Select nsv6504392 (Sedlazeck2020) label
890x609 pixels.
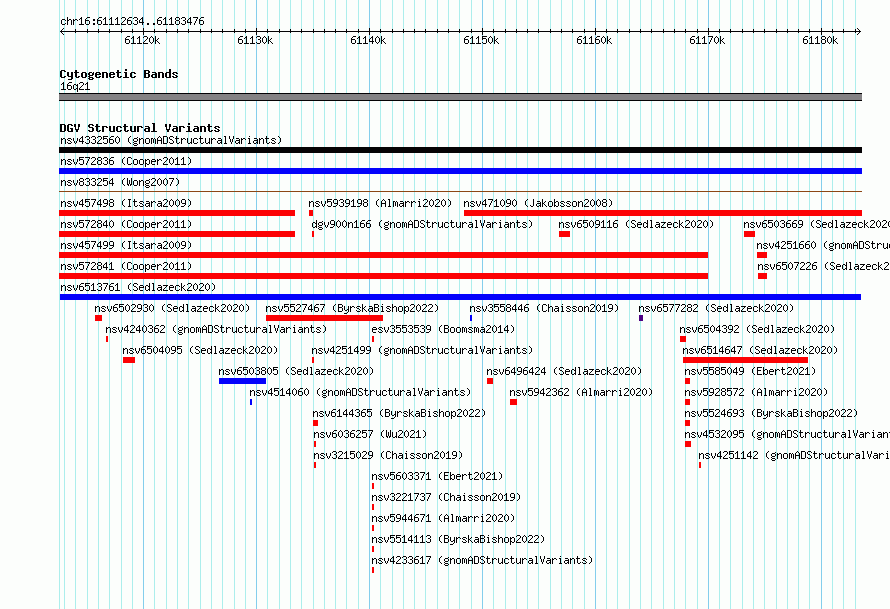click(757, 329)
